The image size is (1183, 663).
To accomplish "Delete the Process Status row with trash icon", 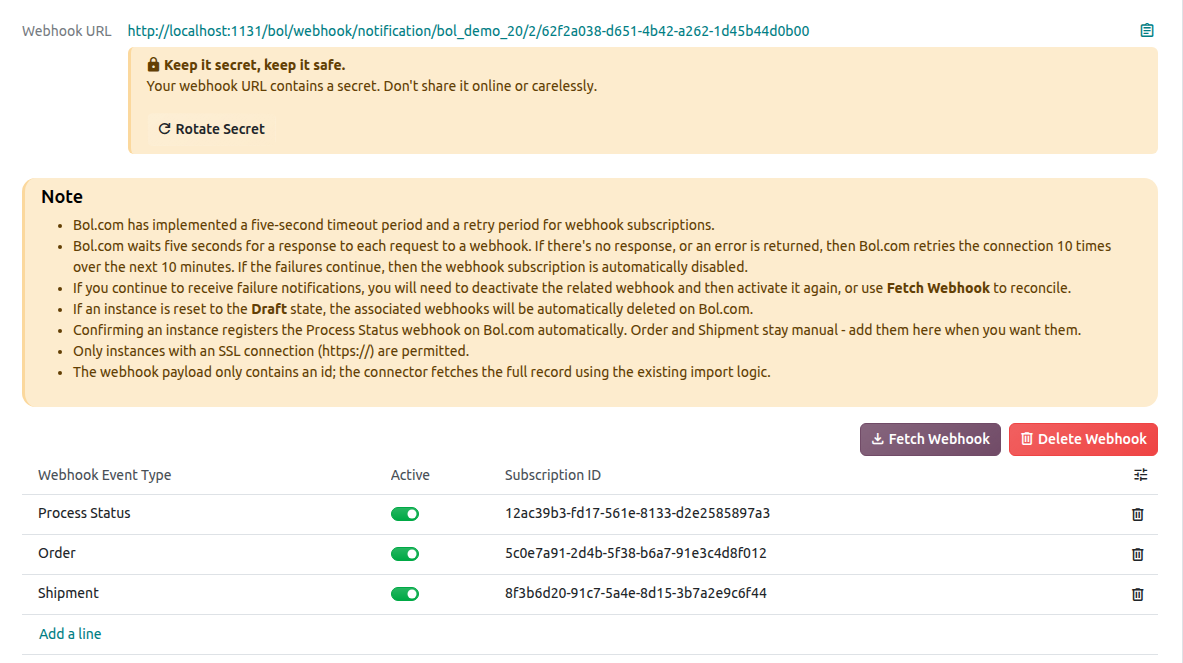I will pos(1138,514).
